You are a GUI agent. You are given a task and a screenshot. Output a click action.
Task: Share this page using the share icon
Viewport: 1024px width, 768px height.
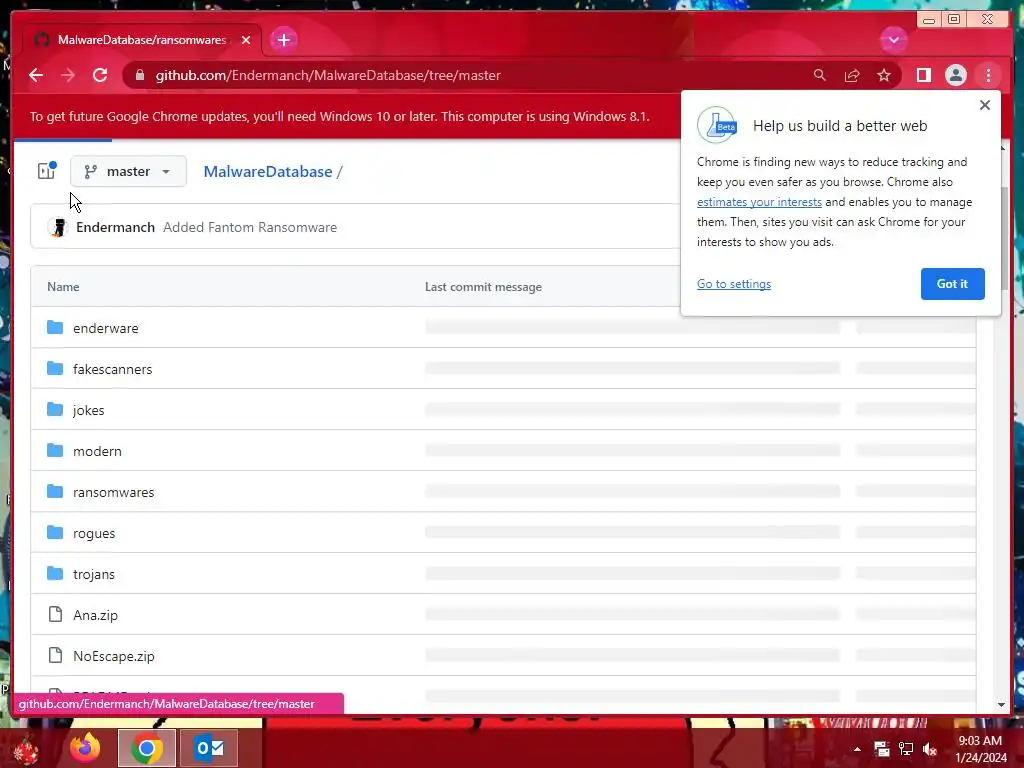click(x=852, y=75)
